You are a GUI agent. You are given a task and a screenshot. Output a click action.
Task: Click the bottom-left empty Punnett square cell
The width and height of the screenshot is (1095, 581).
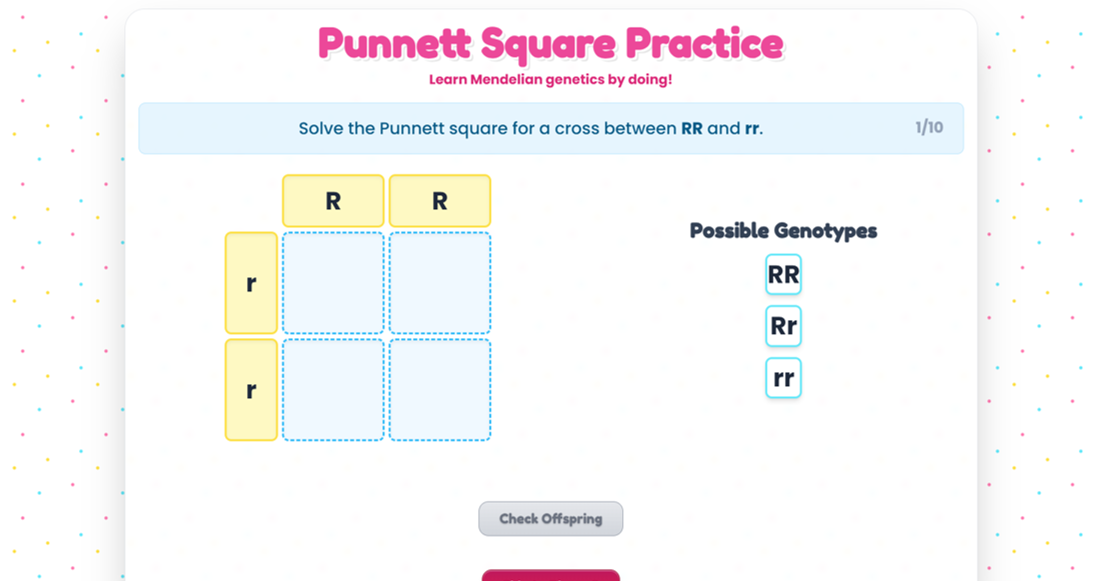pyautogui.click(x=333, y=390)
